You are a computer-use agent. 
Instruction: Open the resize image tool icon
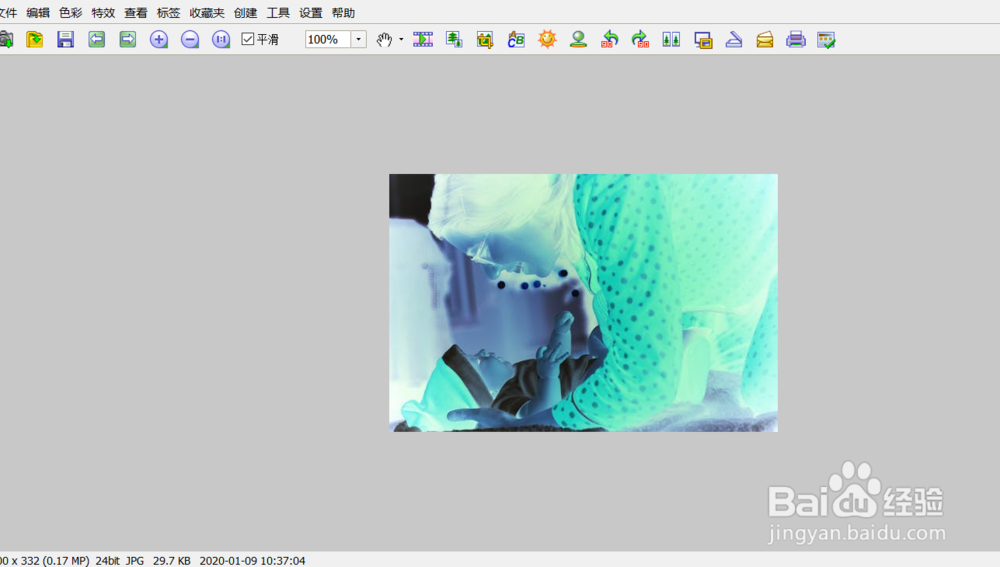[454, 40]
